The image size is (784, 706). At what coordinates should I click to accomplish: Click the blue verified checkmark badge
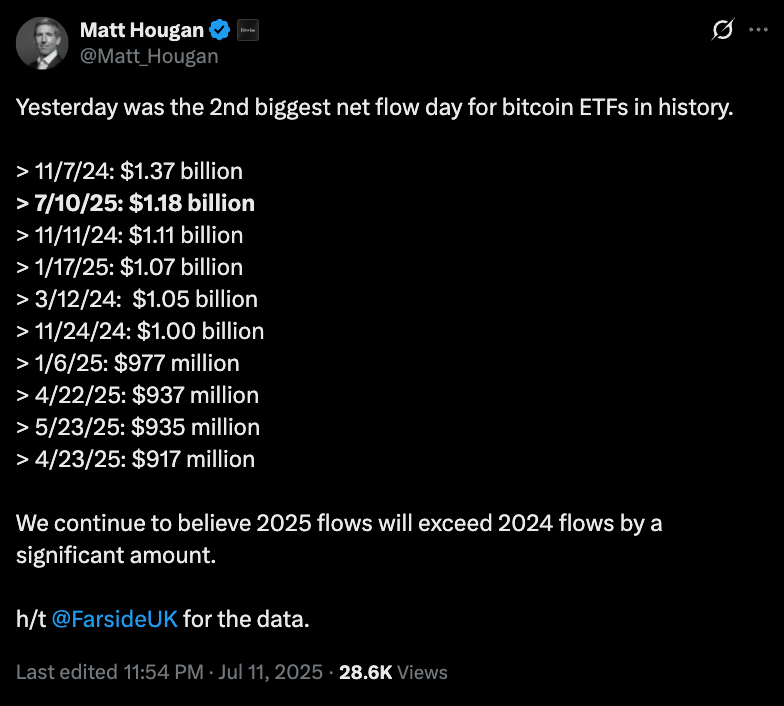(219, 30)
